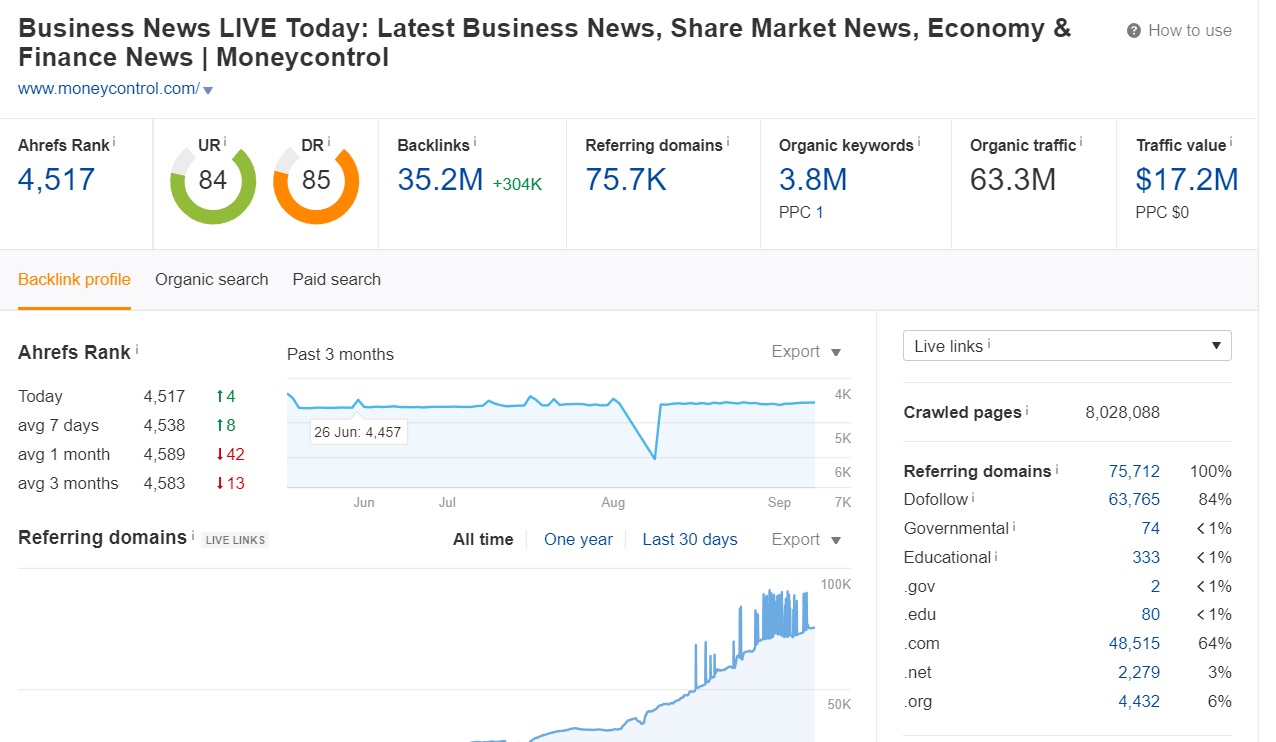1276x742 pixels.
Task: Click the Traffic value info icon
Action: coord(1231,142)
